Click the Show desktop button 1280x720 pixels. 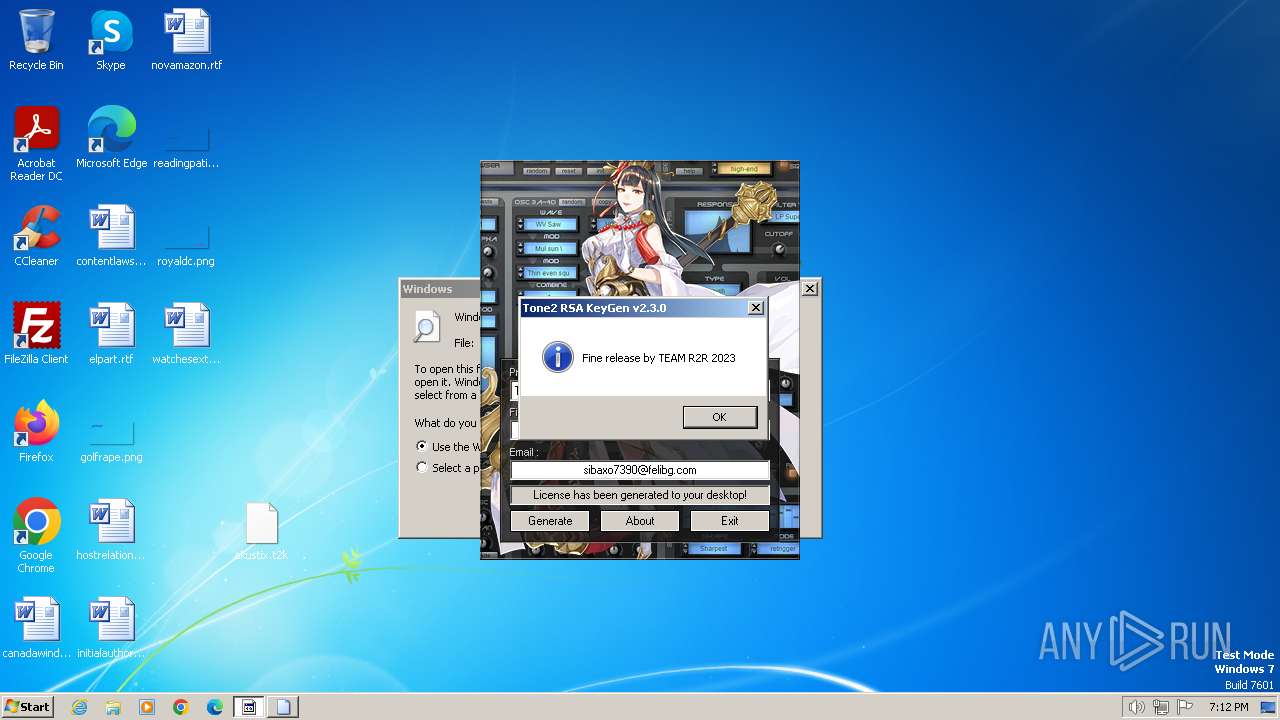(1269, 707)
